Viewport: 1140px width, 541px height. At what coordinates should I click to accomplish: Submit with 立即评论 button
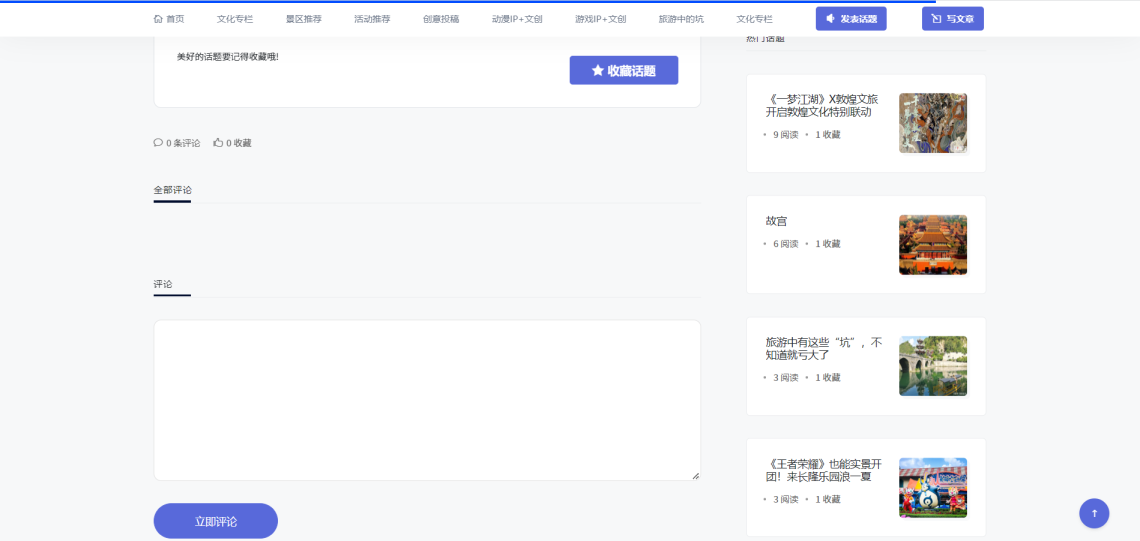[216, 521]
